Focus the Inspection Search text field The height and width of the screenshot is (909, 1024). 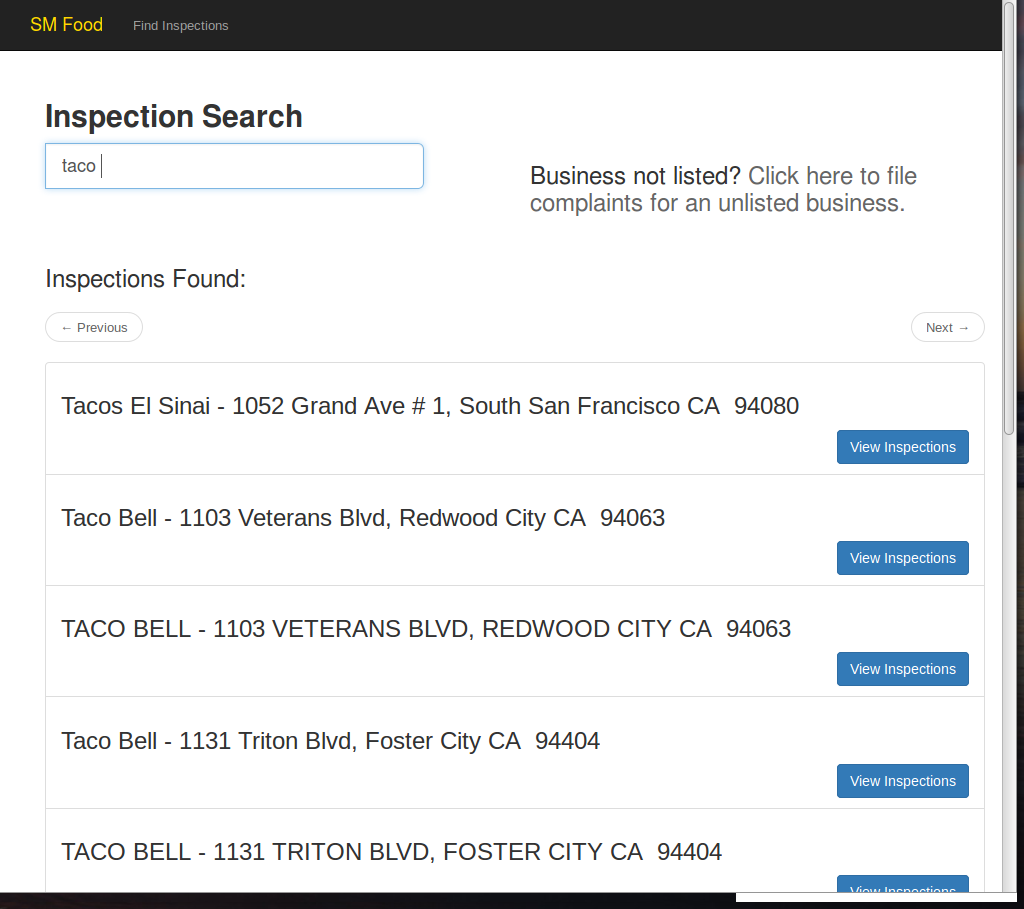(234, 166)
